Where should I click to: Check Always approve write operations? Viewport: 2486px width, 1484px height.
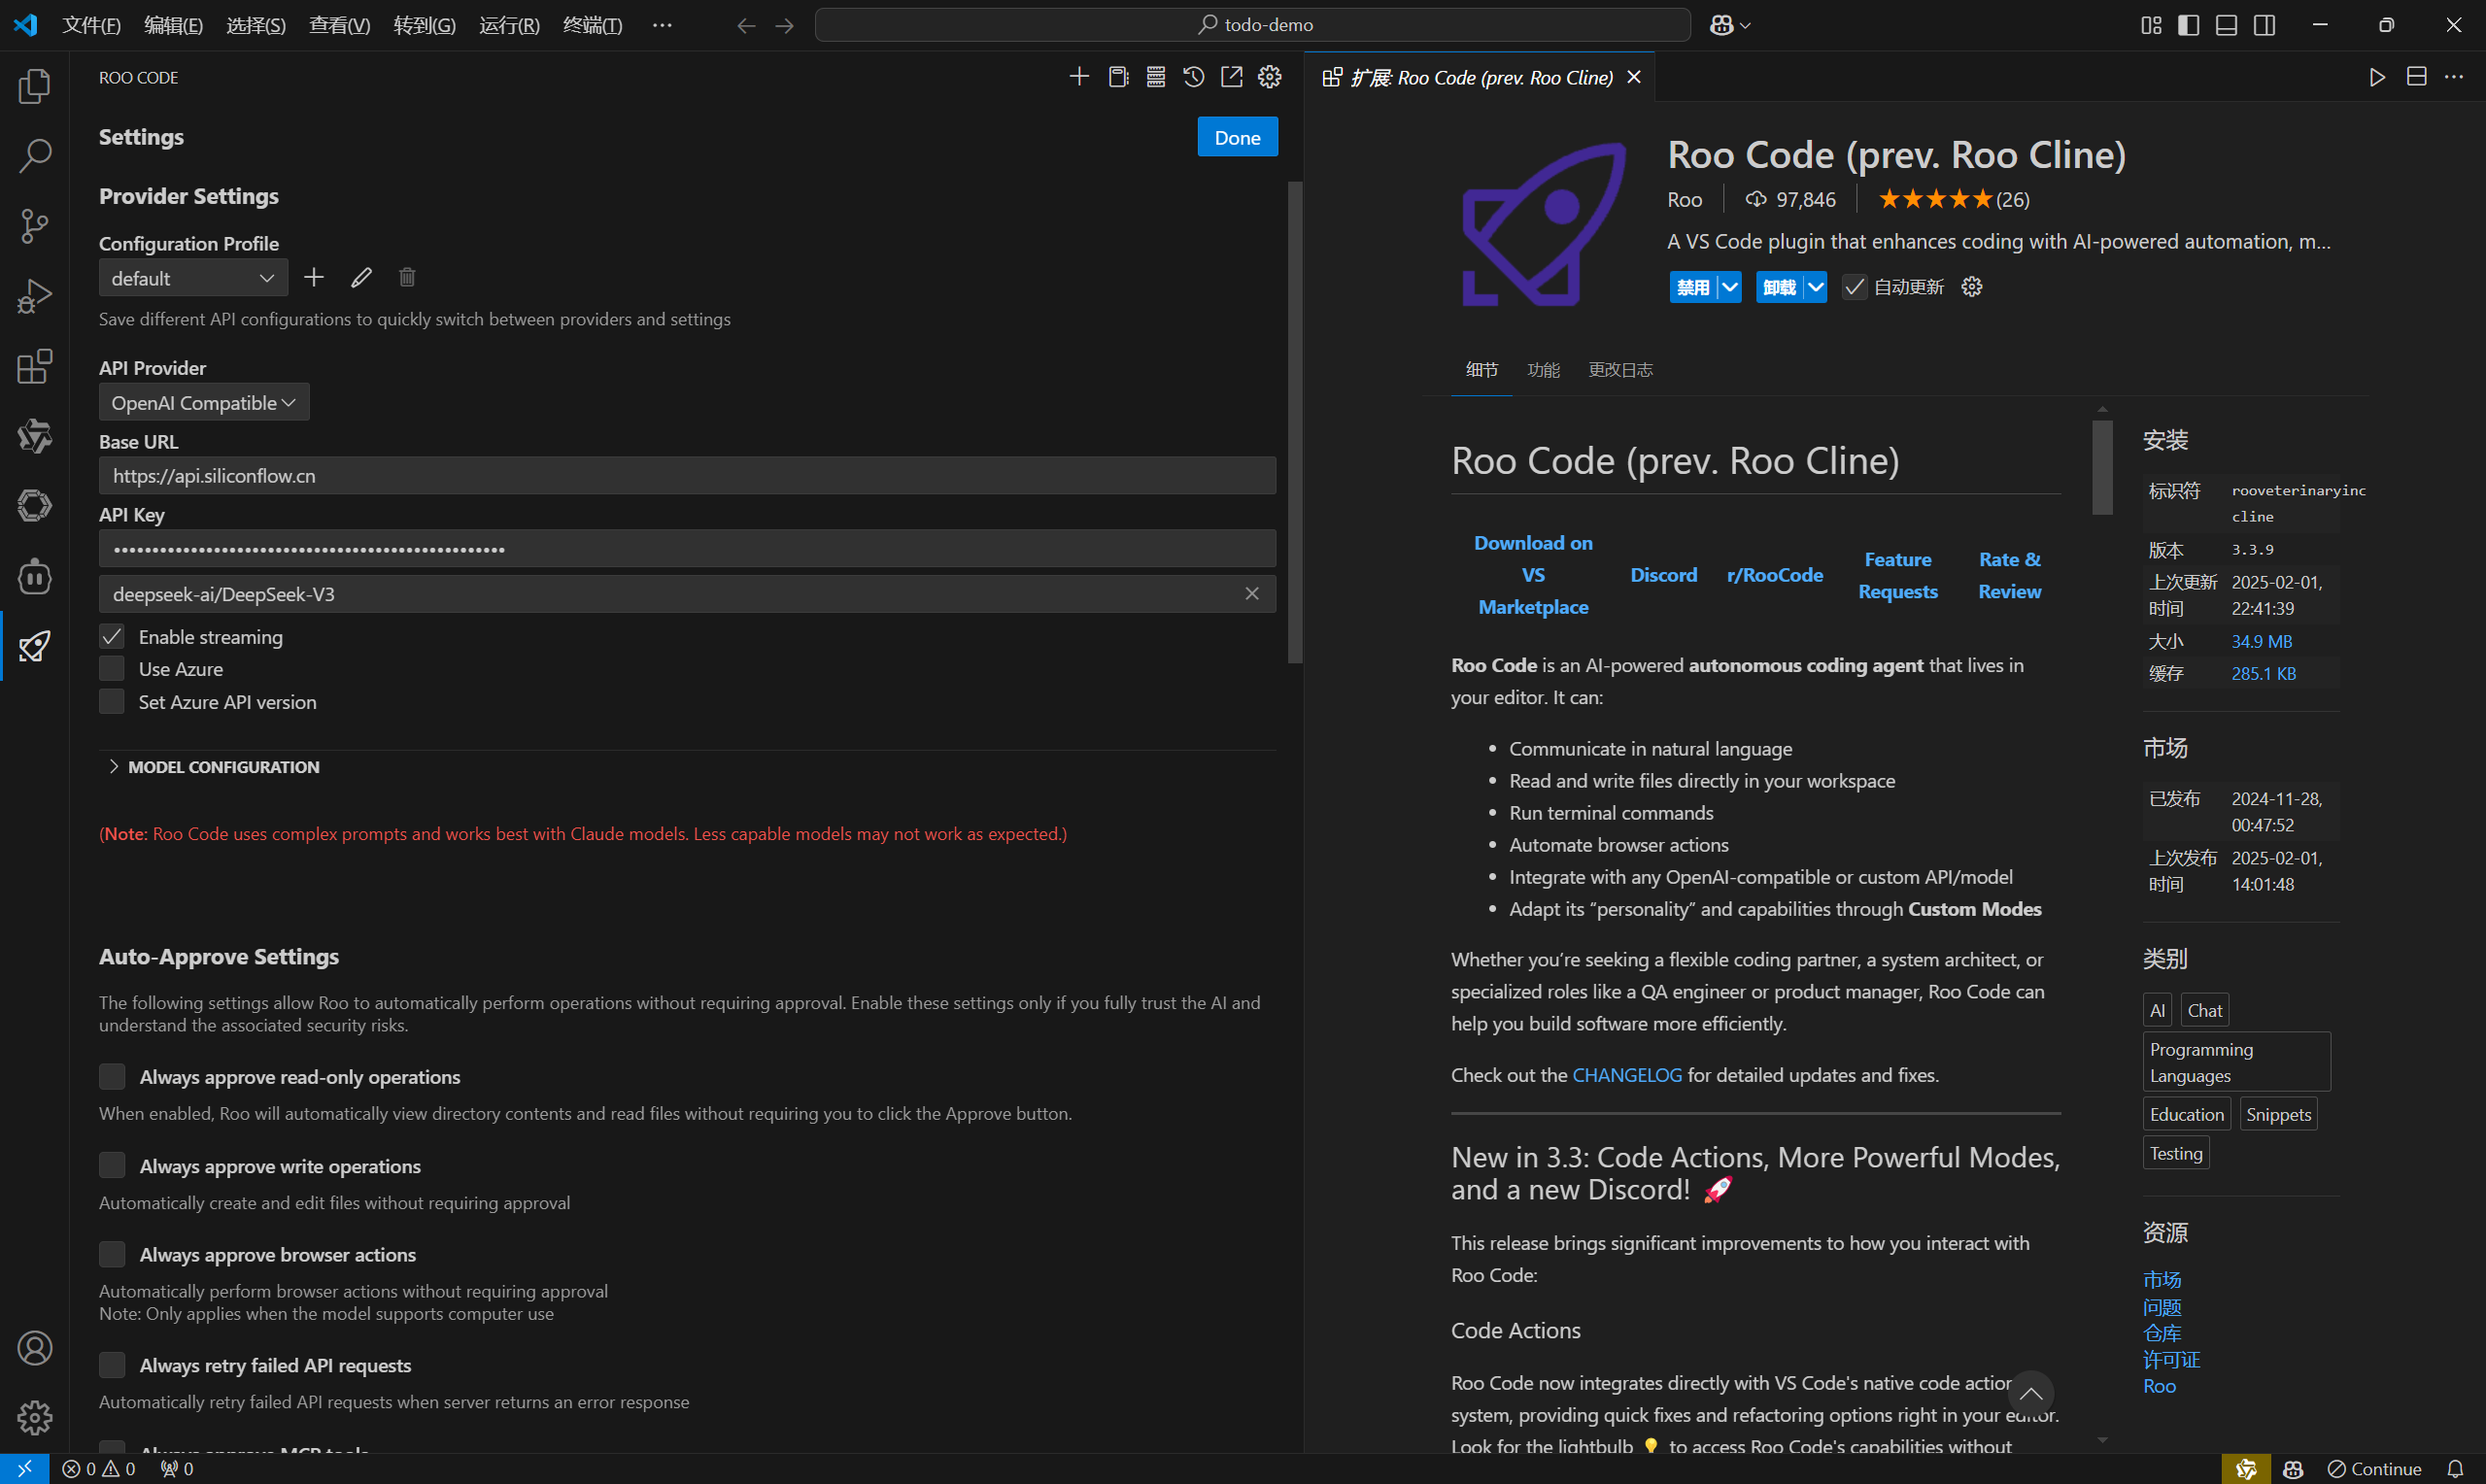[112, 1166]
